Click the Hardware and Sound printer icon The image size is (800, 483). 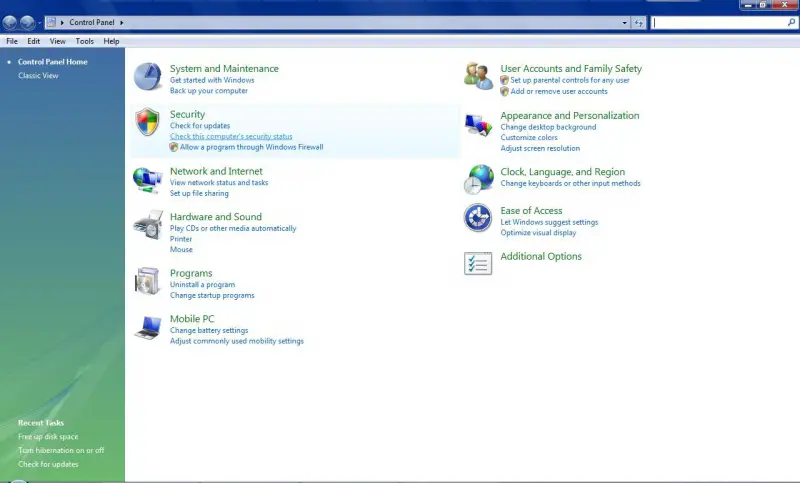[148, 225]
